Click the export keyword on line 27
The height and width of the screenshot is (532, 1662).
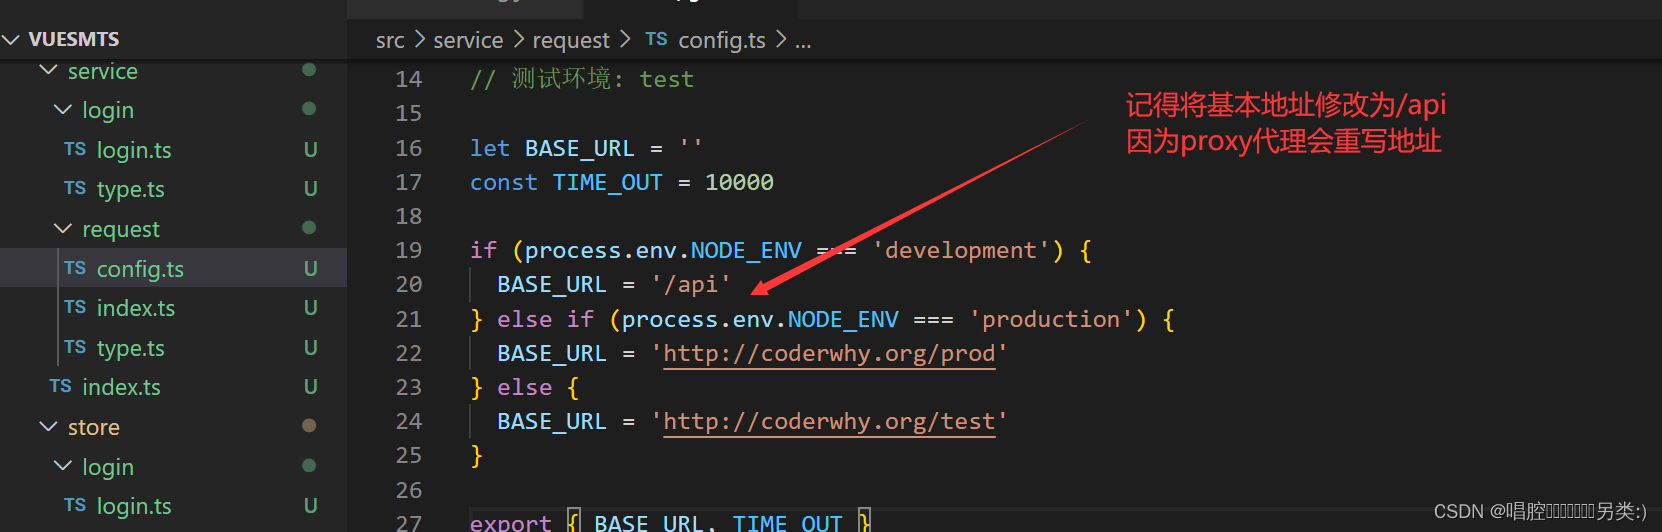point(511,522)
